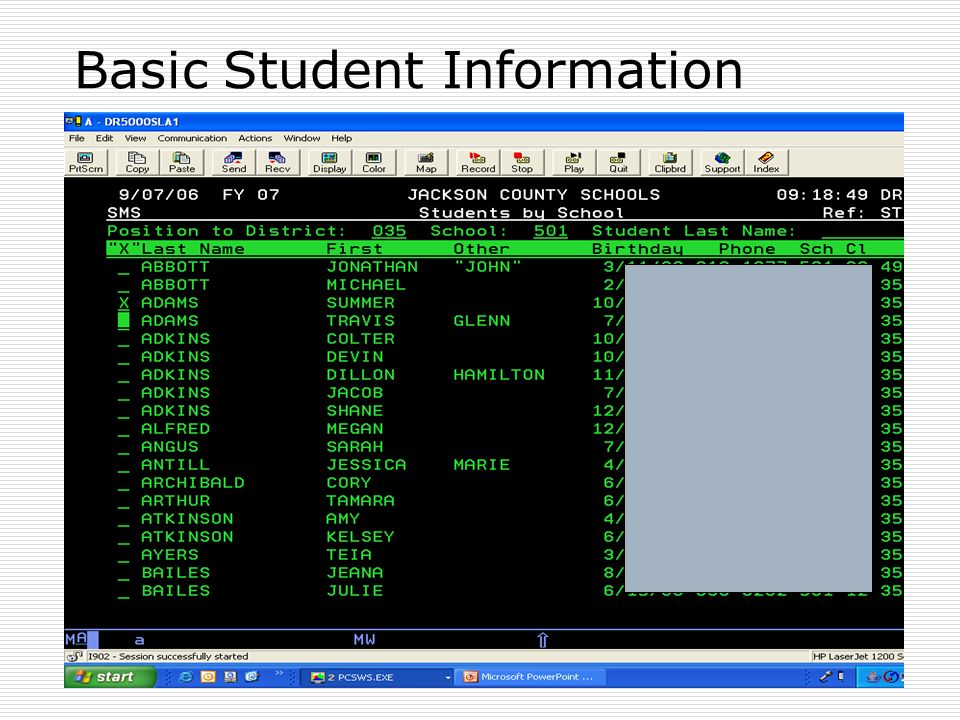Open the Window menu

(301, 138)
